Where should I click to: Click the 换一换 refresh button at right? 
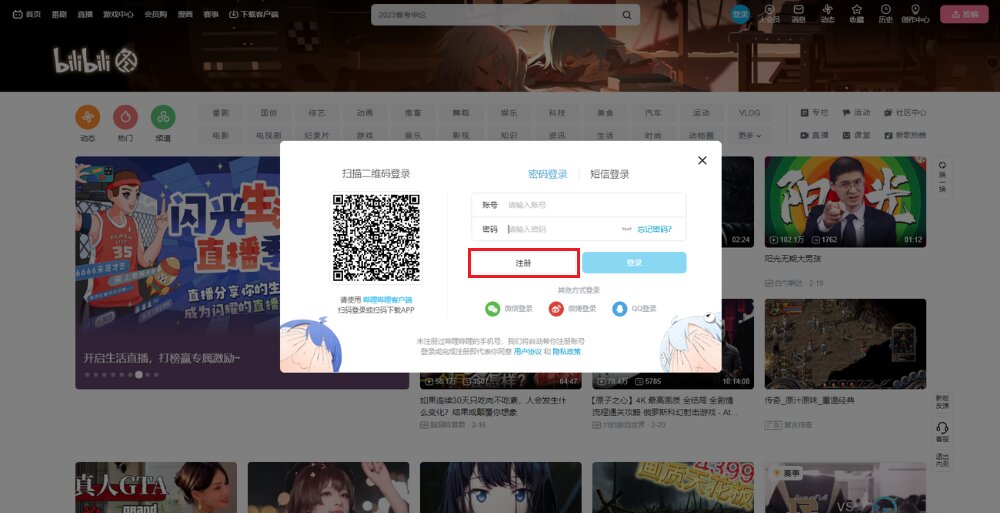click(942, 177)
